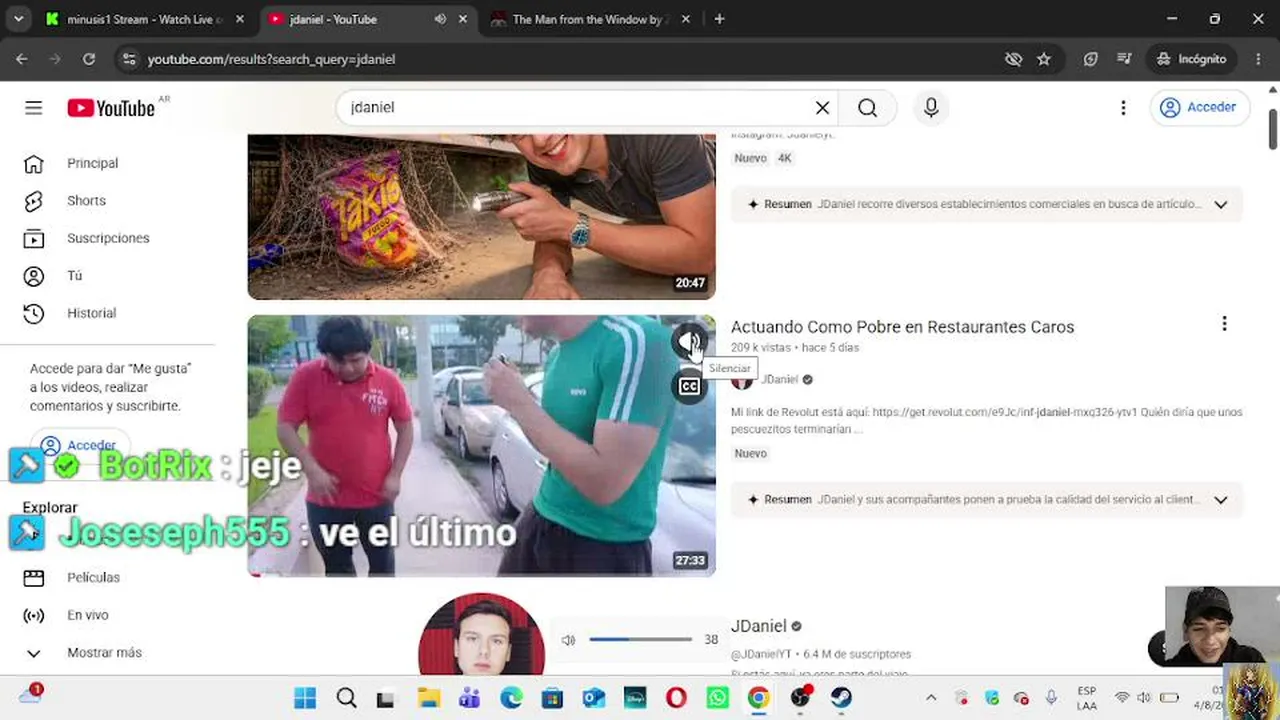View site information icon in address bar
The width and height of the screenshot is (1280, 720).
(x=128, y=59)
